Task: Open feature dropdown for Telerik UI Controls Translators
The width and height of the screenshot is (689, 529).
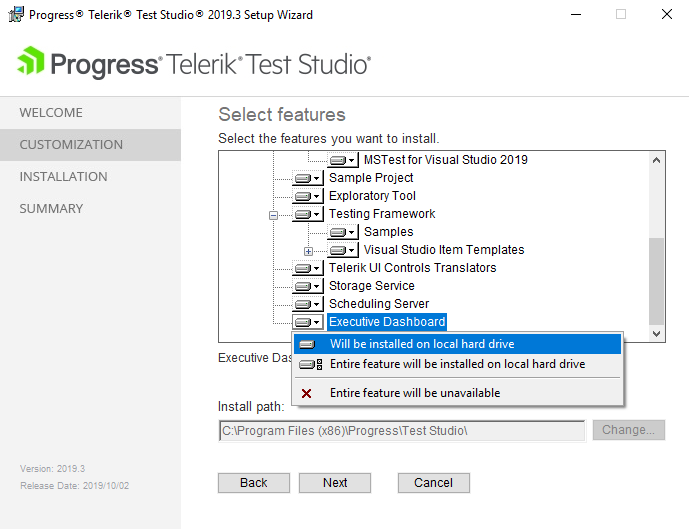Action: point(308,268)
